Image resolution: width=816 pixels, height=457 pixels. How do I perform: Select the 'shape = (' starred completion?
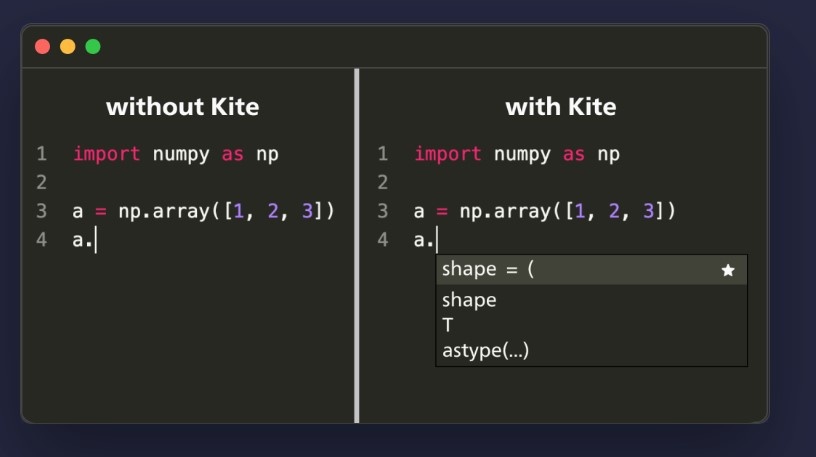pyautogui.click(x=591, y=270)
